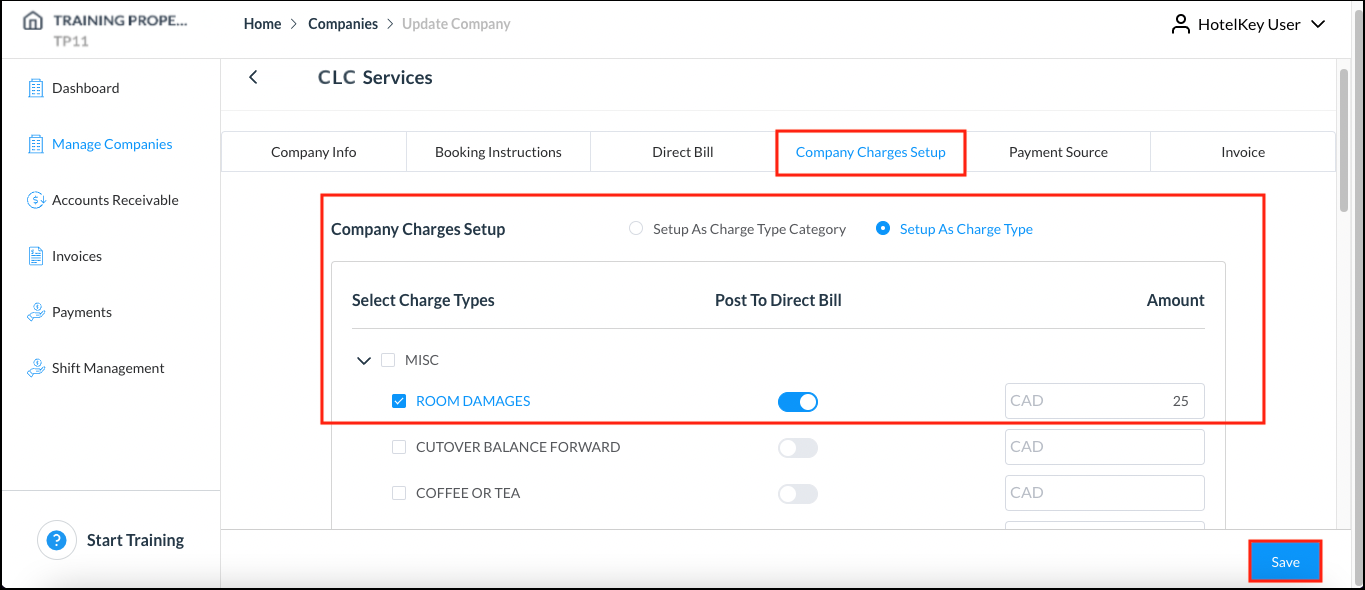Open the Payment Source tab
Image resolution: width=1365 pixels, height=590 pixels.
1058,151
